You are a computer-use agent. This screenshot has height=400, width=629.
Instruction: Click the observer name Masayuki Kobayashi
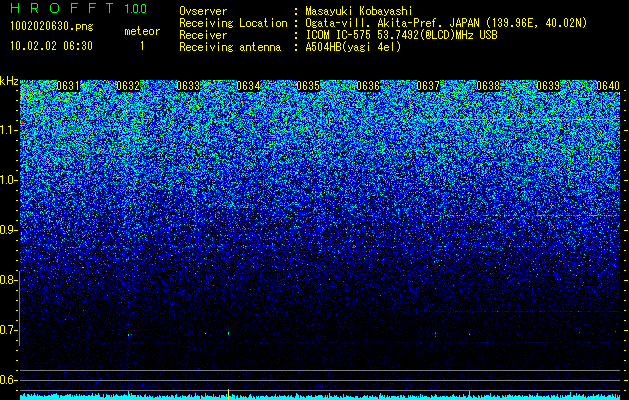(359, 11)
